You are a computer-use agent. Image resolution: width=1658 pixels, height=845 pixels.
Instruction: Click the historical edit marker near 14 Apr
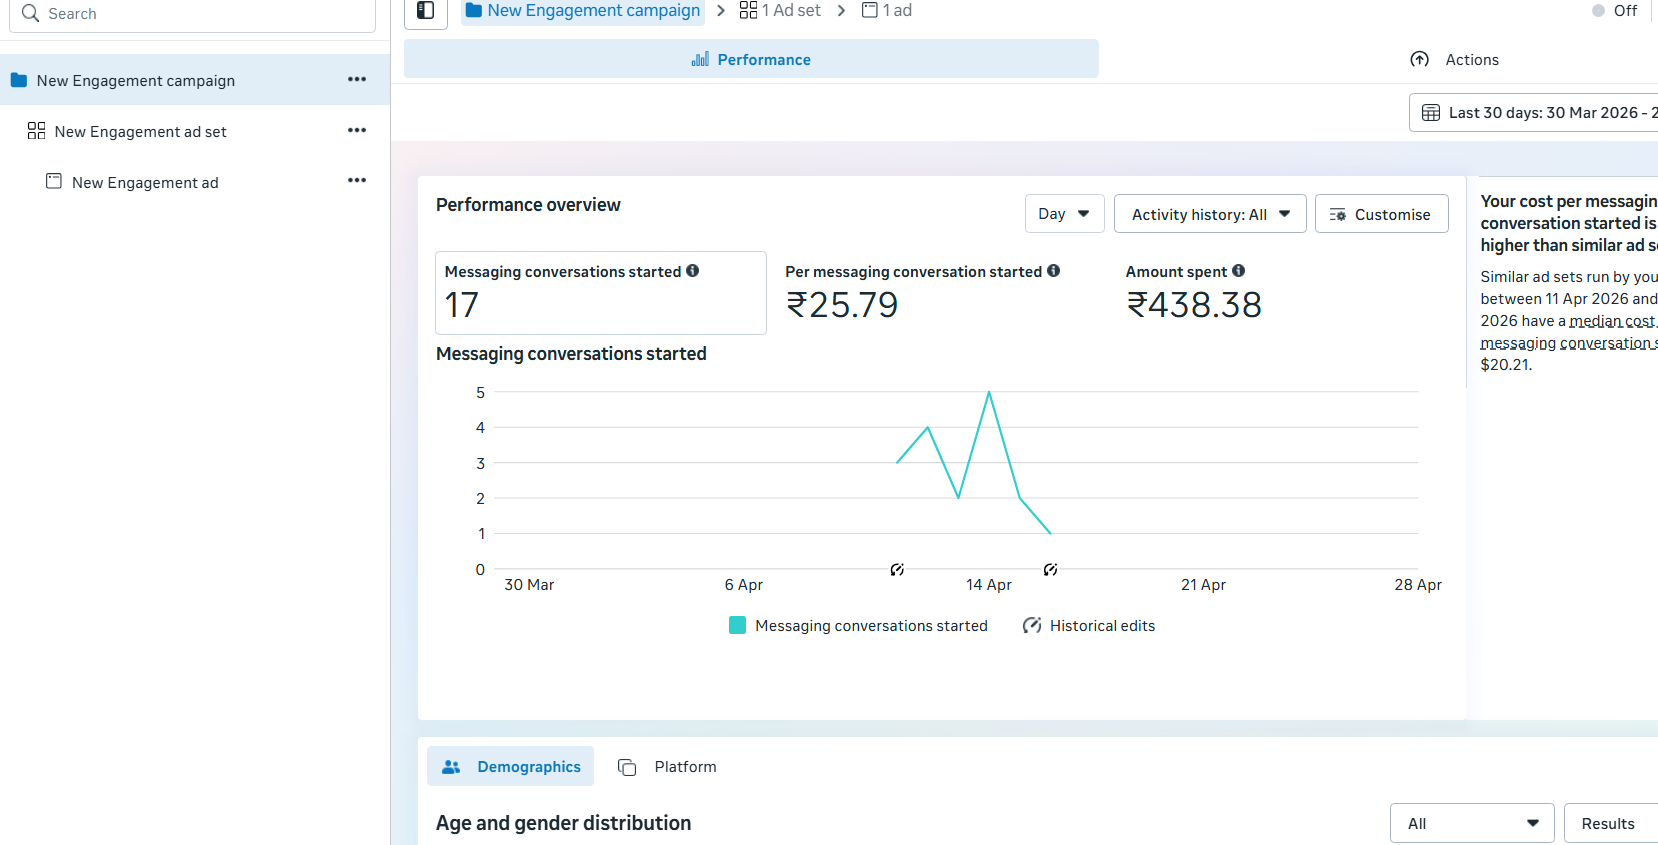tap(1050, 569)
